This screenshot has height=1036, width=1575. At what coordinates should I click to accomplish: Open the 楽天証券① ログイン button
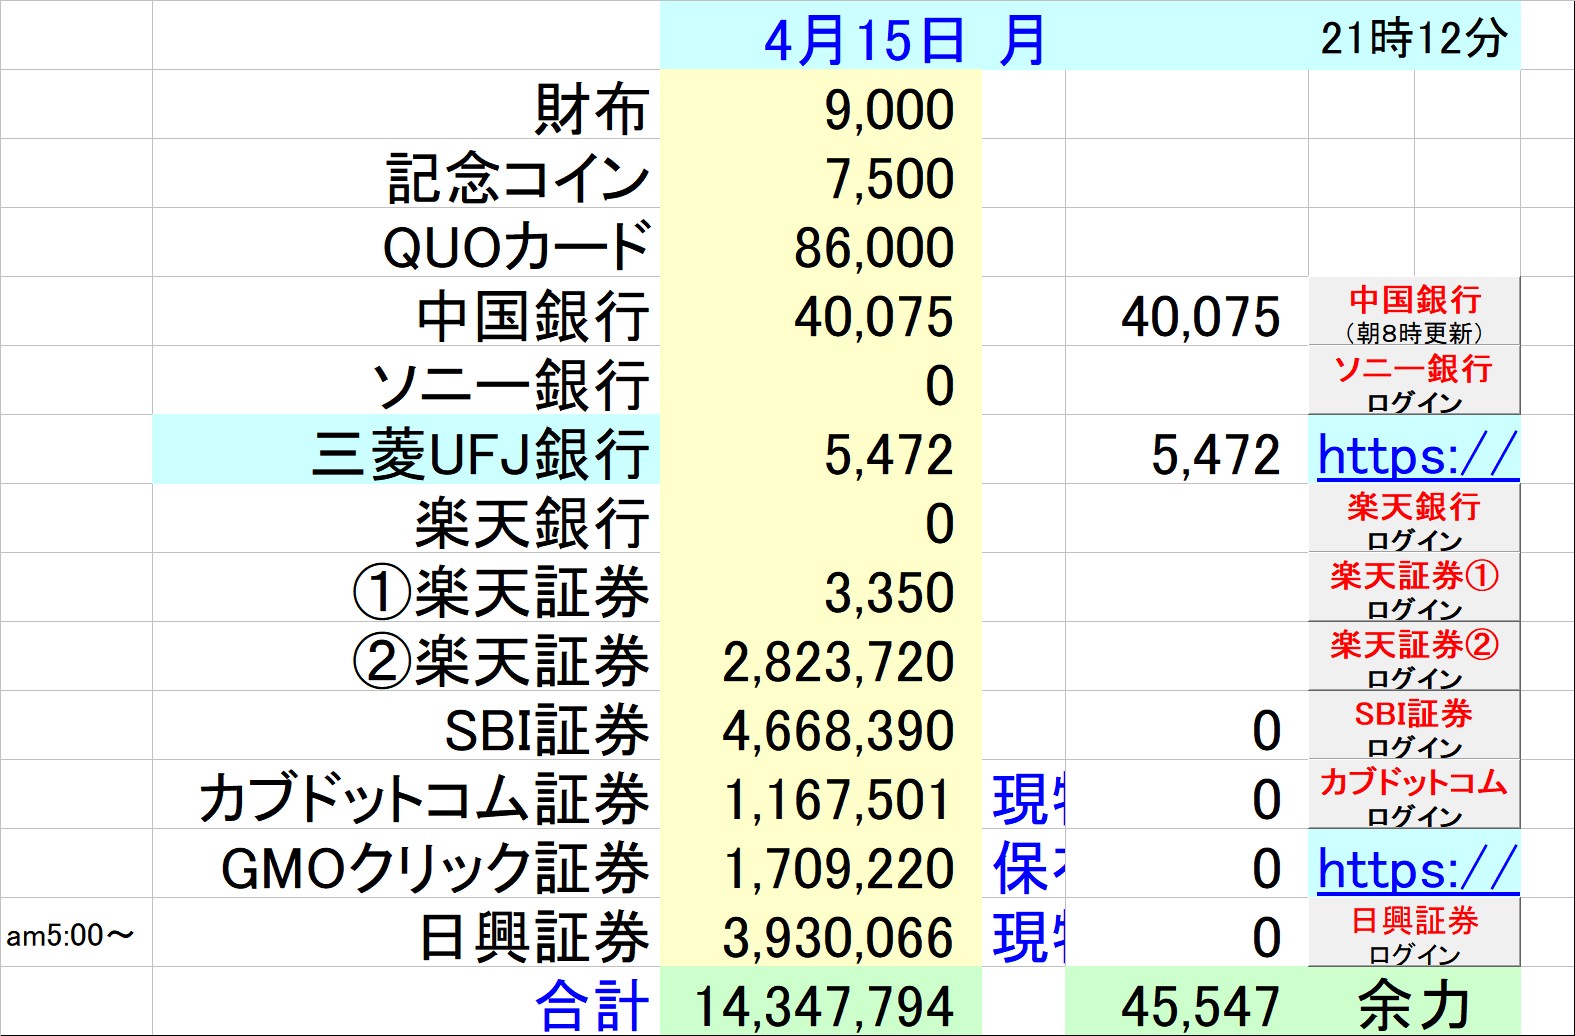[x=1414, y=588]
